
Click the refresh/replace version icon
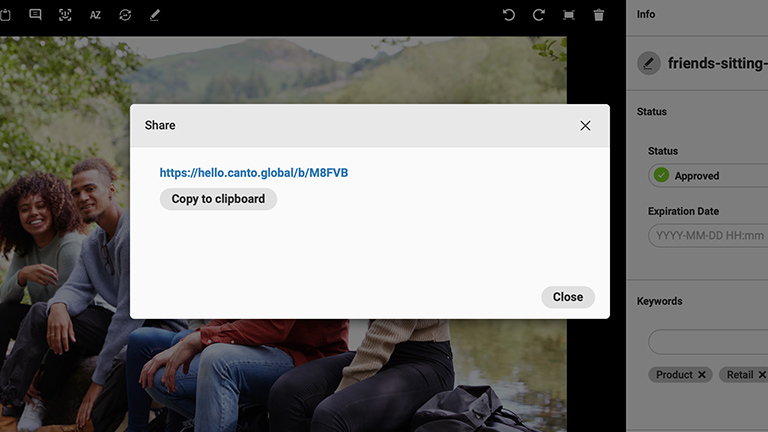point(125,15)
